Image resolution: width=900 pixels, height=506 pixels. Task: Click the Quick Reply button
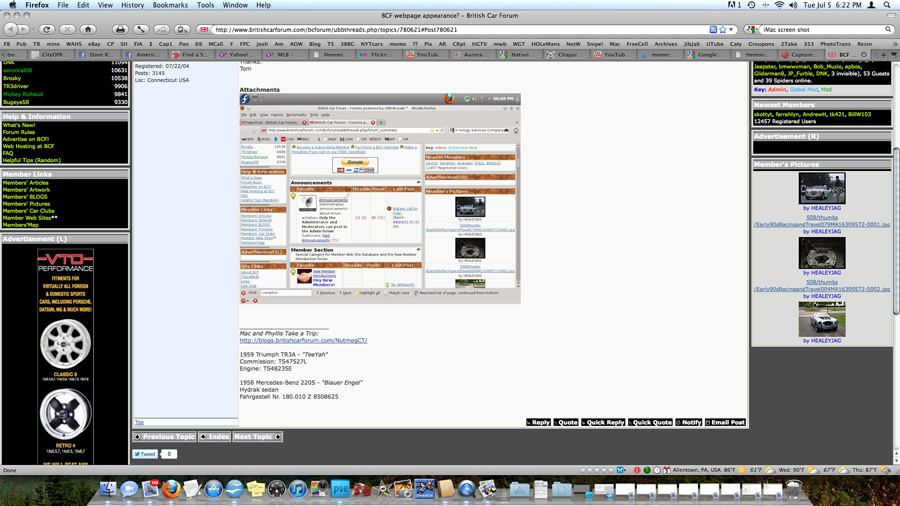point(603,422)
